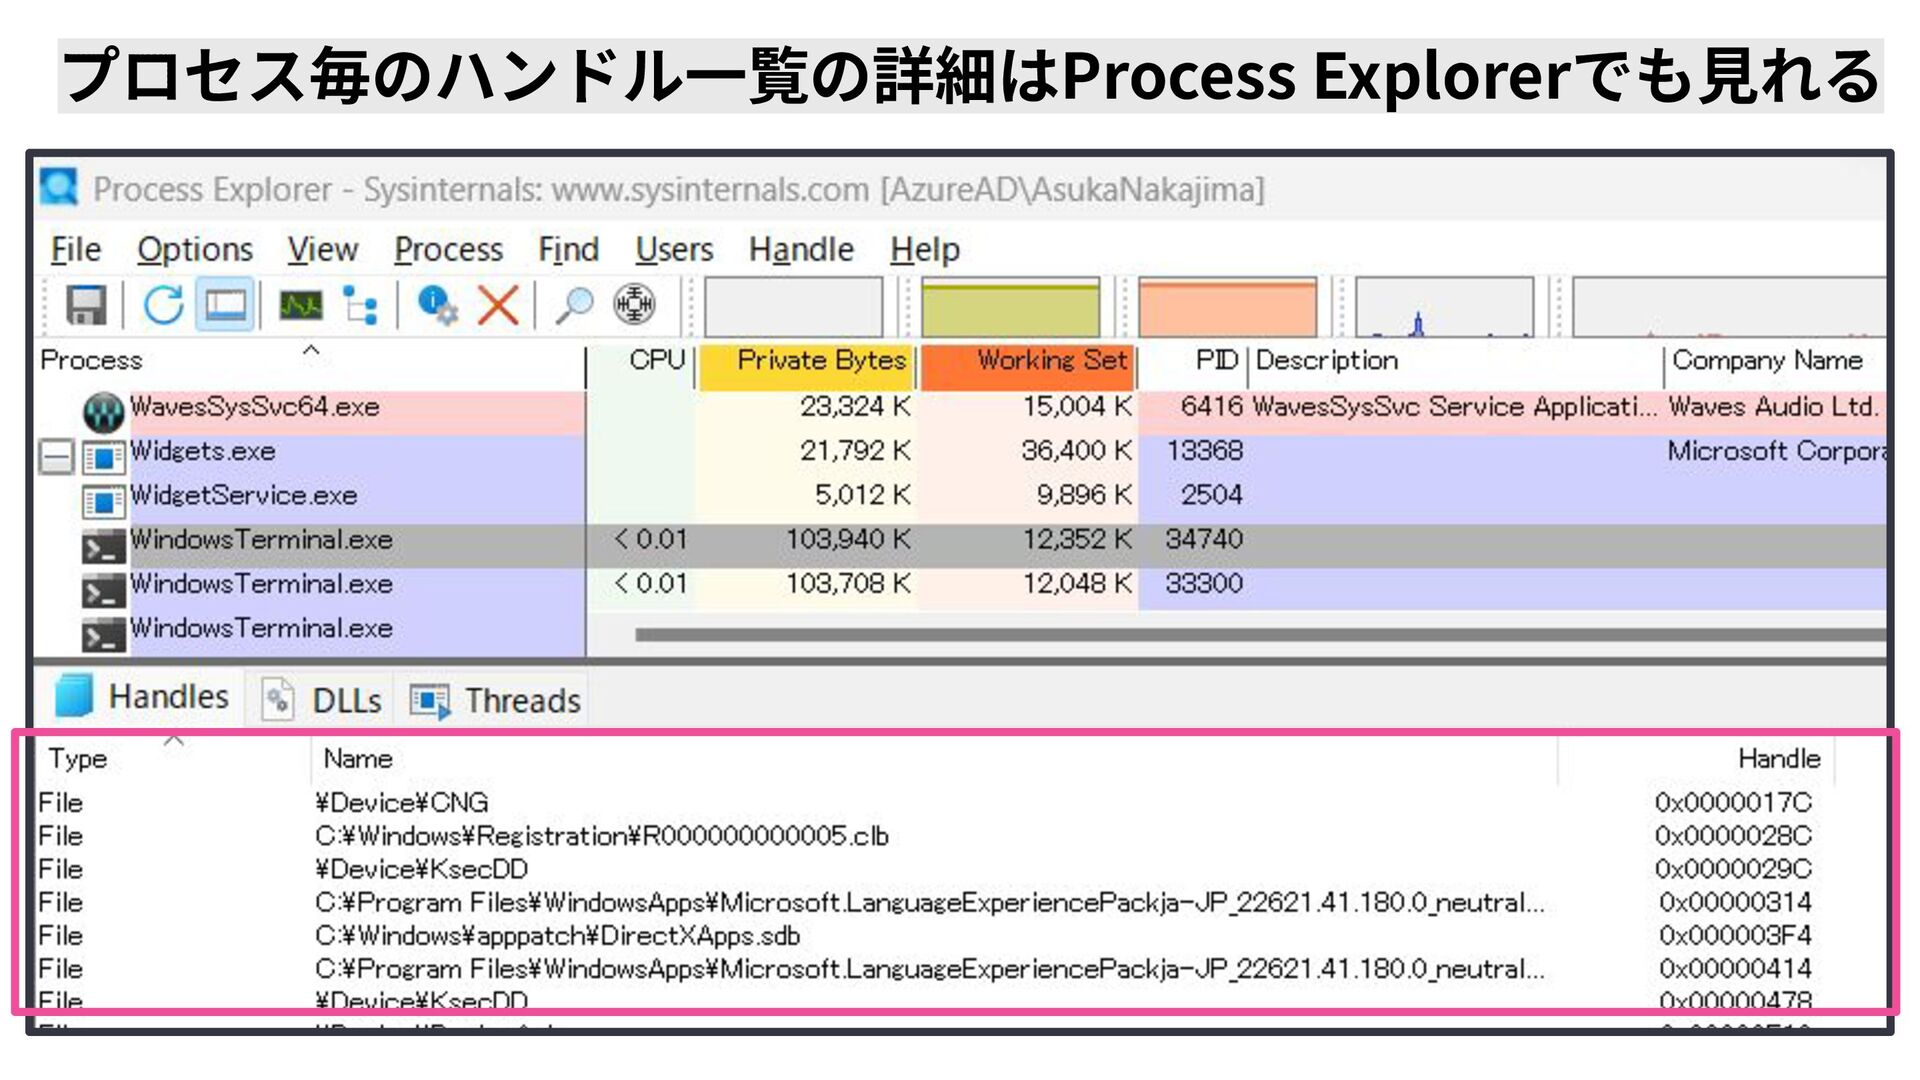Screen dimensions: 1920x1080
Task: Open the Options menu
Action: click(194, 249)
